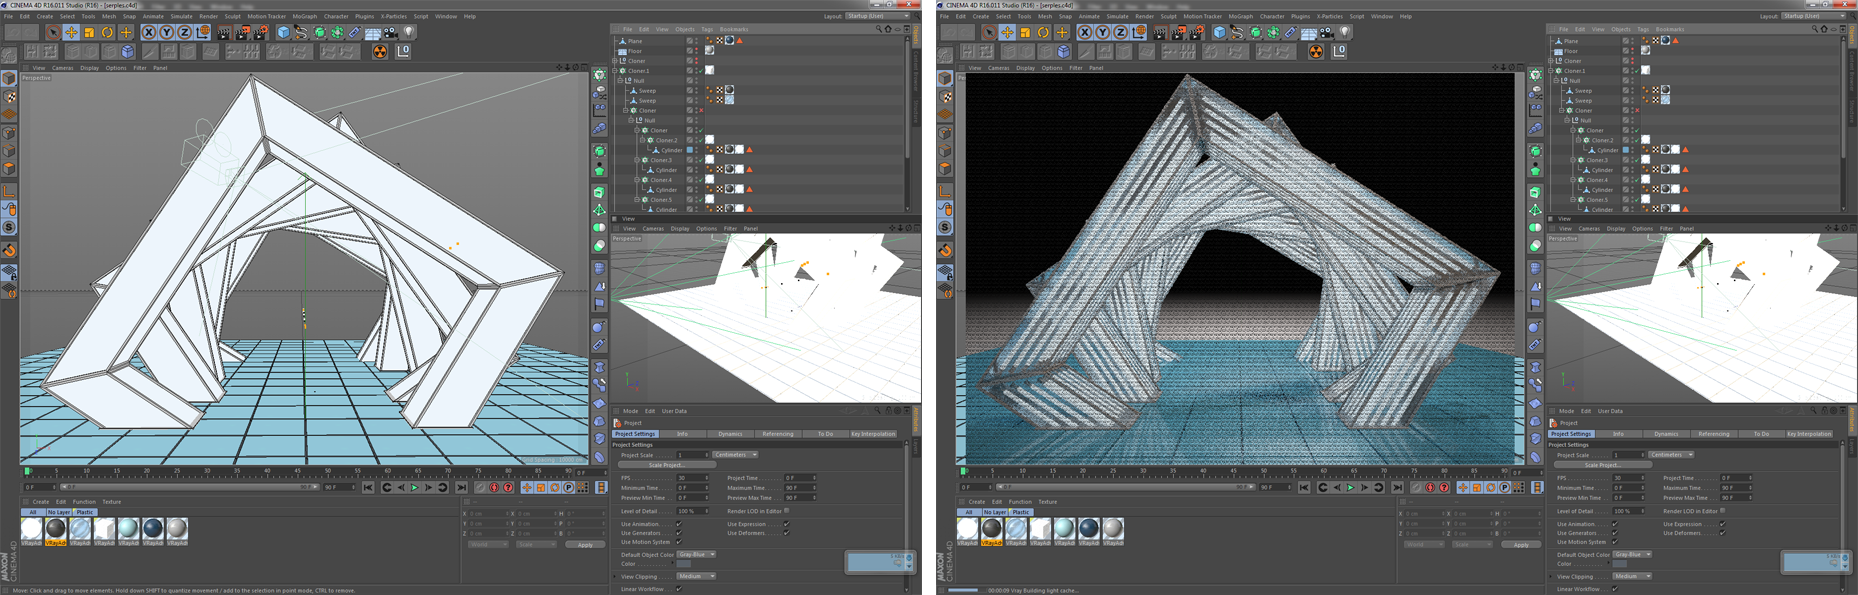Viewport: 1858px width, 595px height.
Task: Click the Floor/environment icon in left window
Action: pyautogui.click(x=372, y=32)
